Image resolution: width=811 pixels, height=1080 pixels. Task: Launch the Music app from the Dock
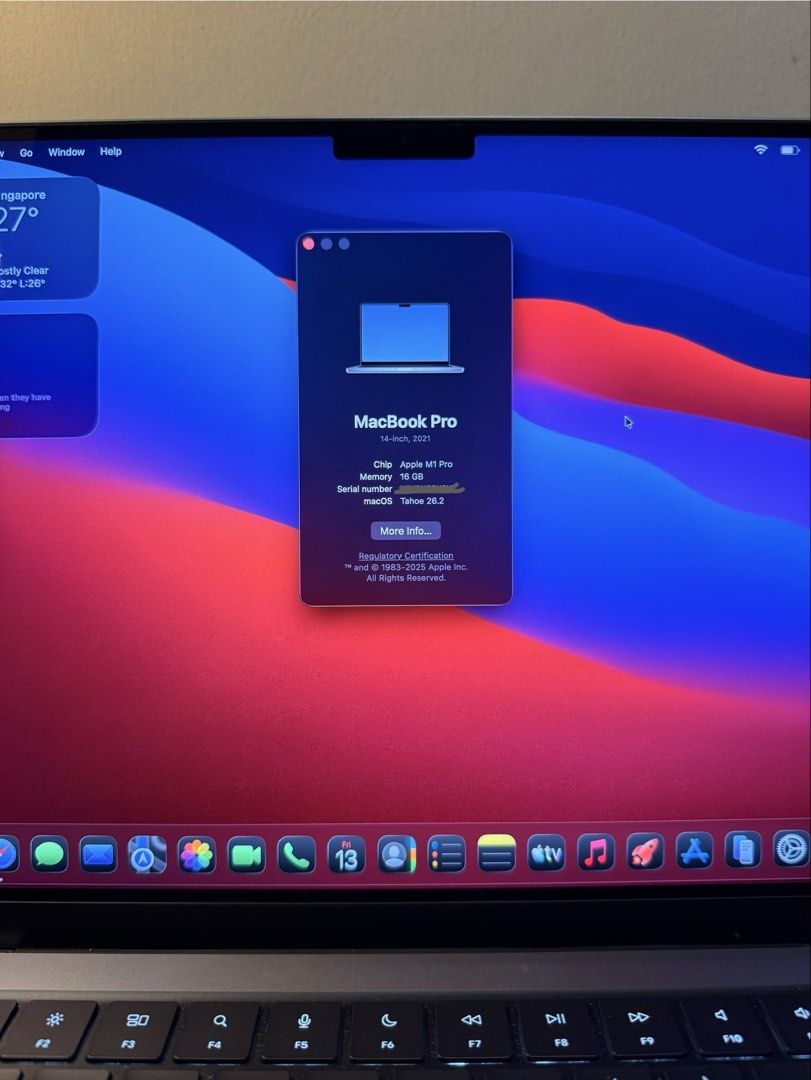pyautogui.click(x=595, y=853)
